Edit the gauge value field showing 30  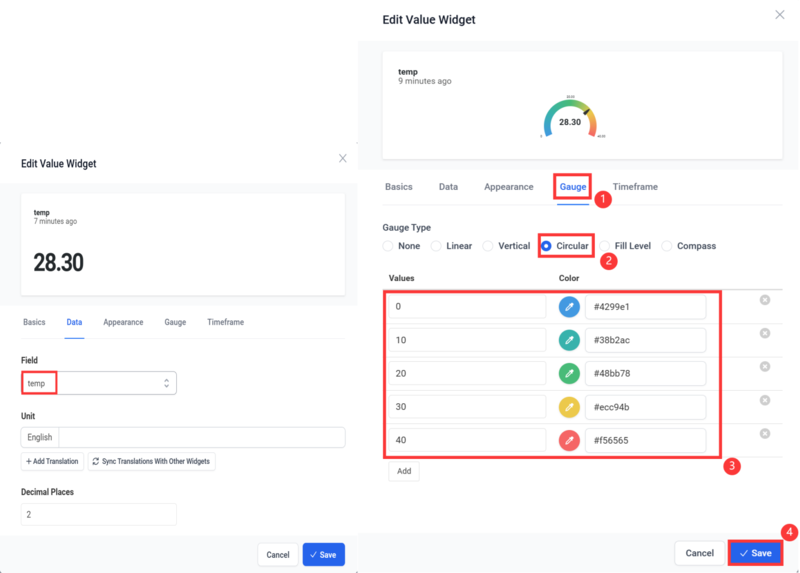[x=467, y=407]
